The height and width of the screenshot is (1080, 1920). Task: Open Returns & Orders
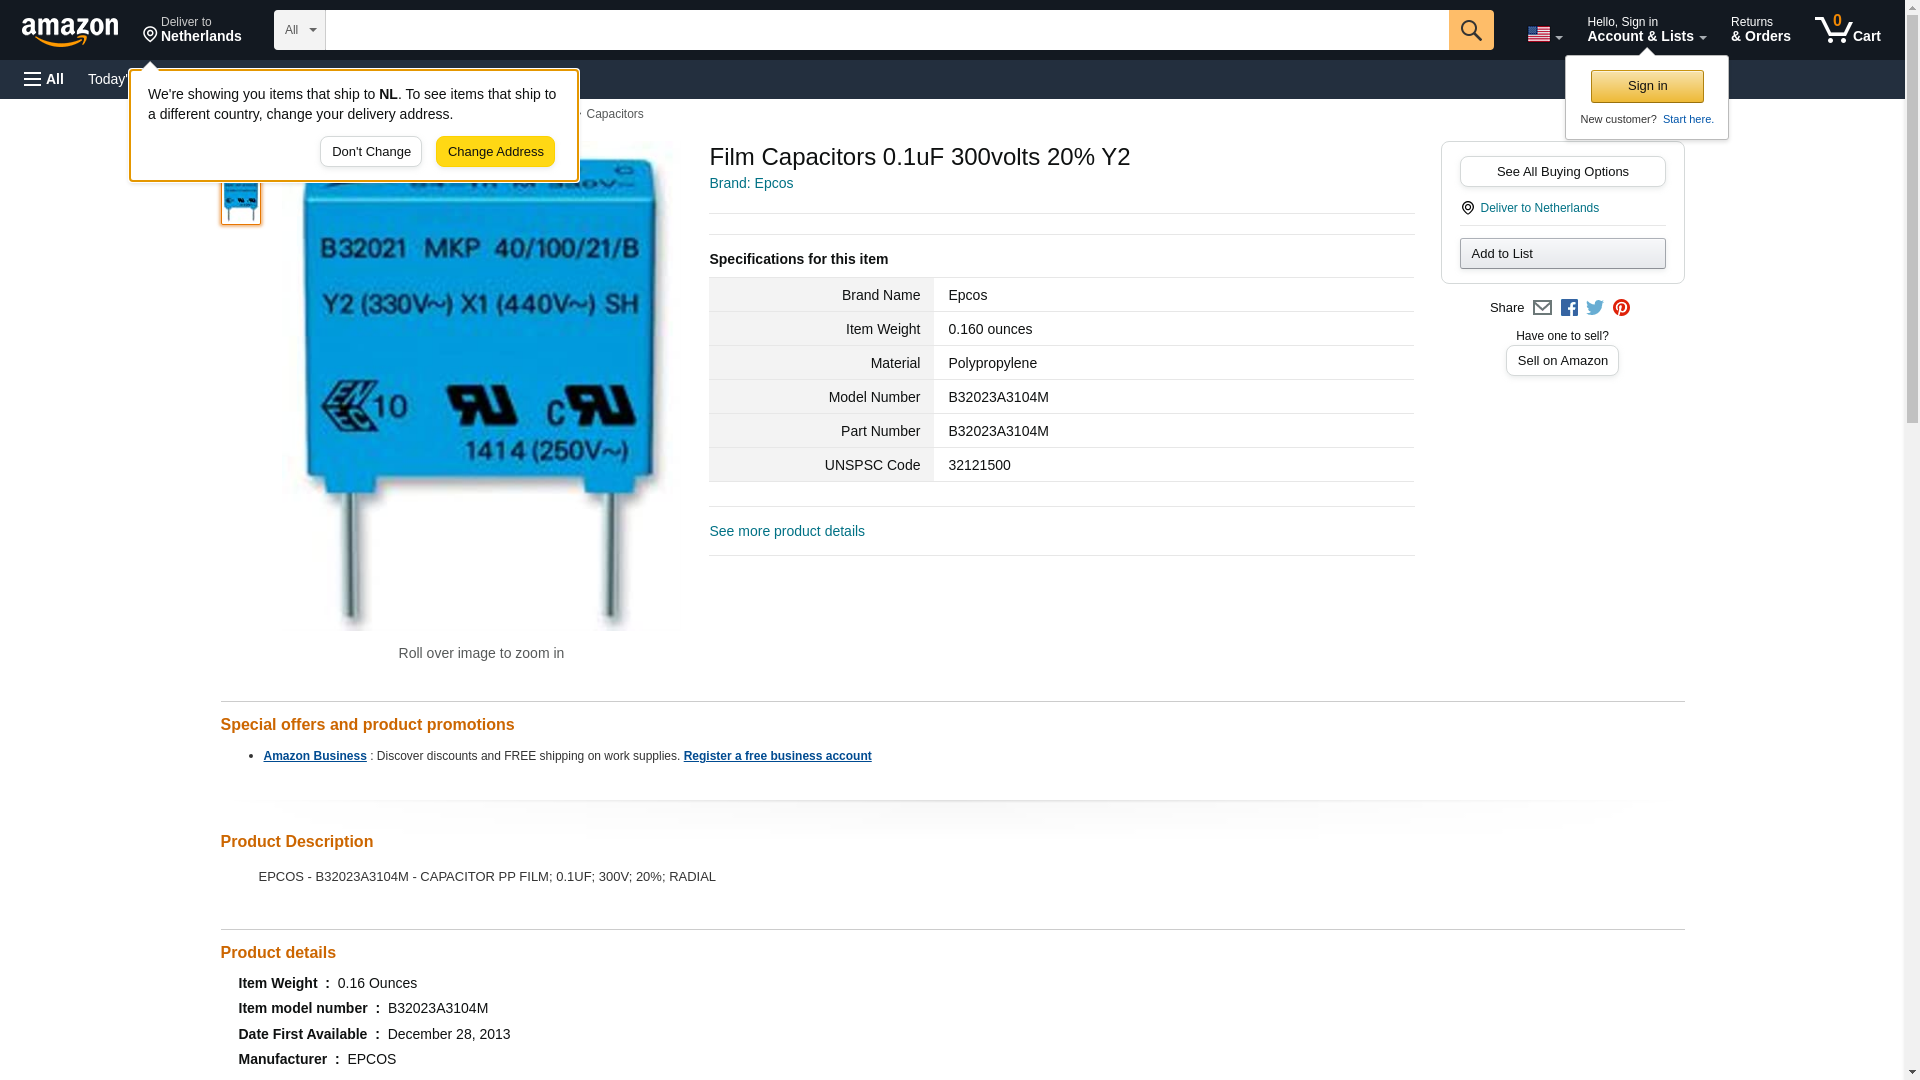[x=1760, y=30]
